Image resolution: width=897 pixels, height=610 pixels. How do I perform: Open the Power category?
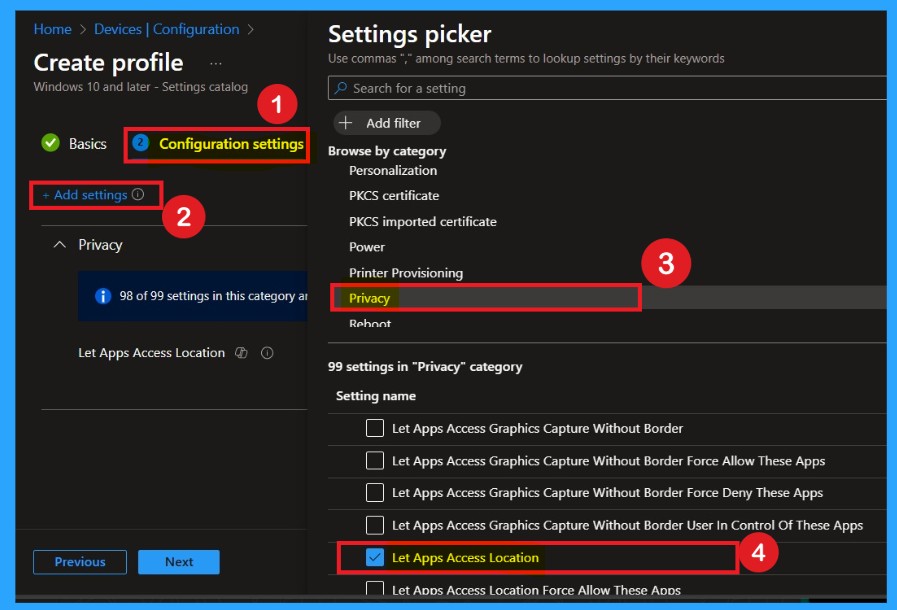point(367,247)
